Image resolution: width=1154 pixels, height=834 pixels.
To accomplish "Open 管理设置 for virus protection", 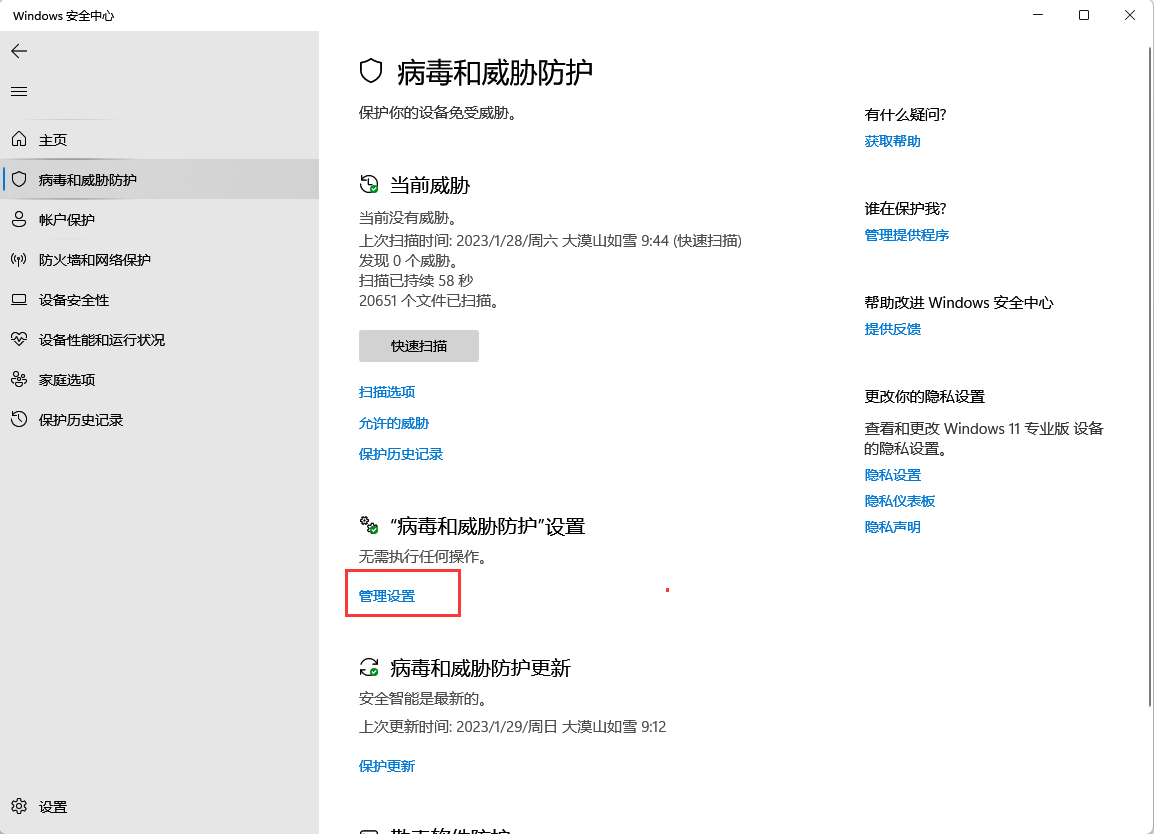I will point(385,593).
